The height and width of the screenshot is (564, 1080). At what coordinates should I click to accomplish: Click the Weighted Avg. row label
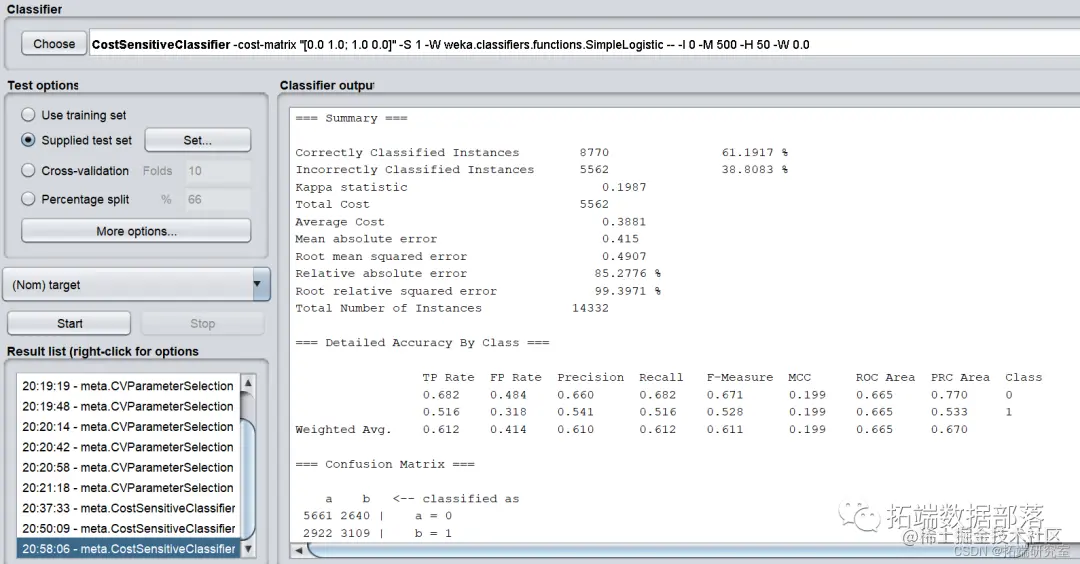pyautogui.click(x=343, y=430)
